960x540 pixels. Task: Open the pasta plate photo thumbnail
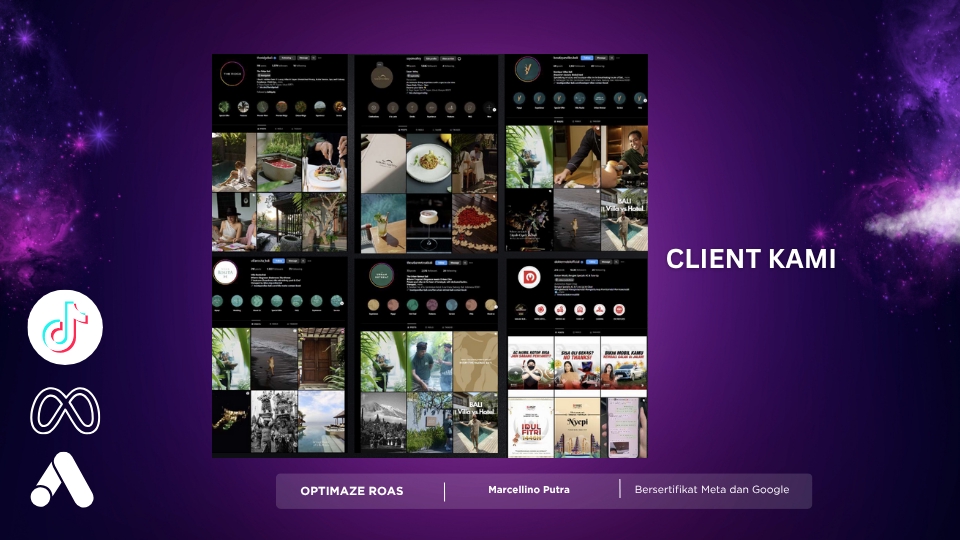click(427, 160)
